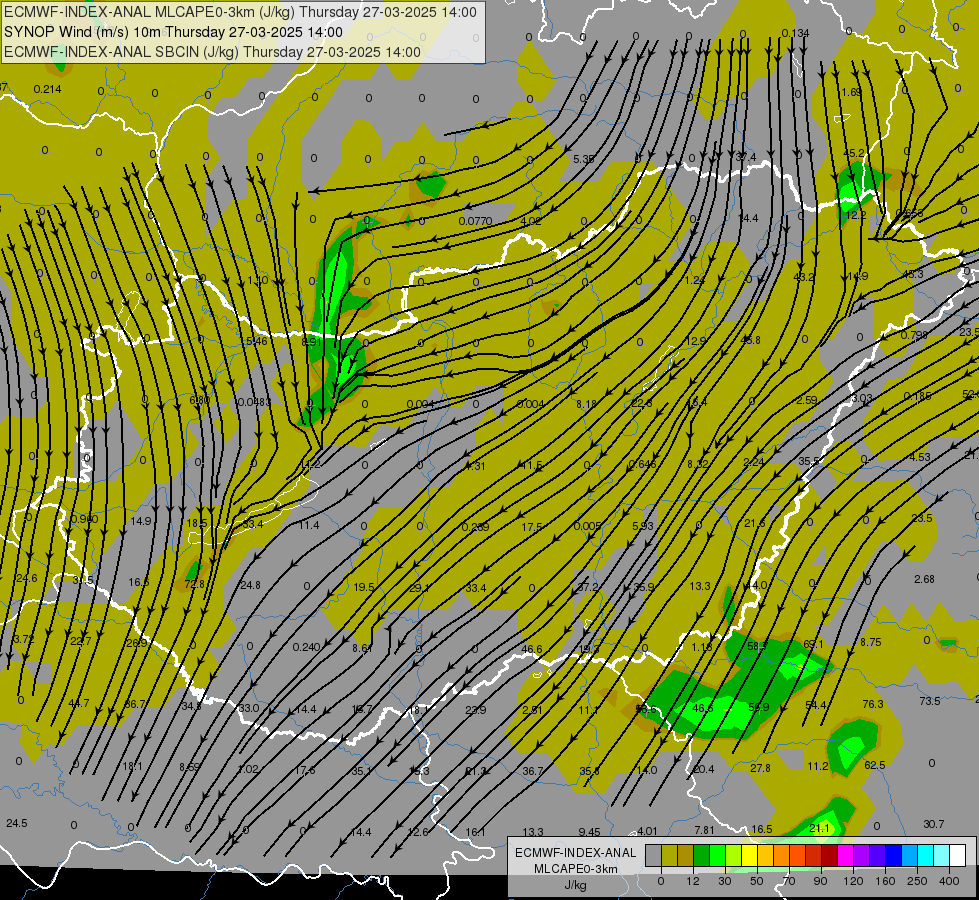The image size is (979, 900).
Task: Click the 5.93 map value
Action: (642, 526)
